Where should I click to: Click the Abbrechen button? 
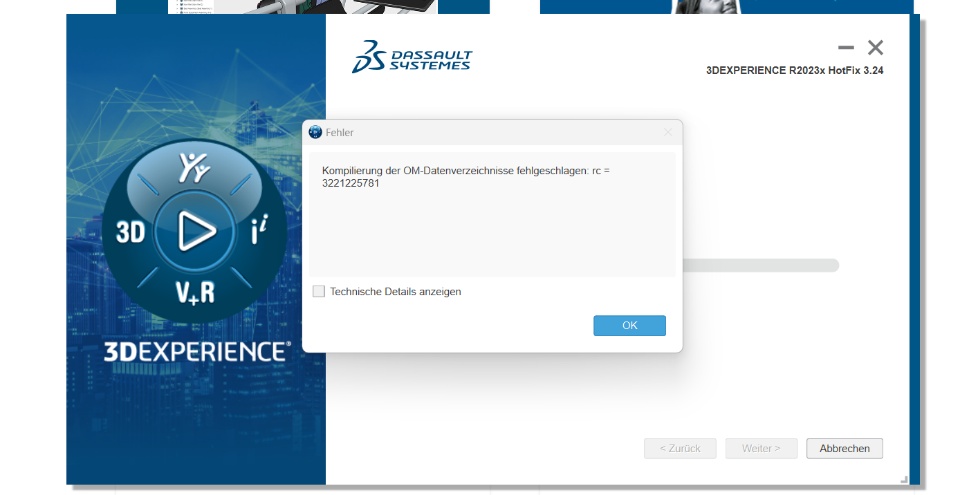[x=844, y=448]
